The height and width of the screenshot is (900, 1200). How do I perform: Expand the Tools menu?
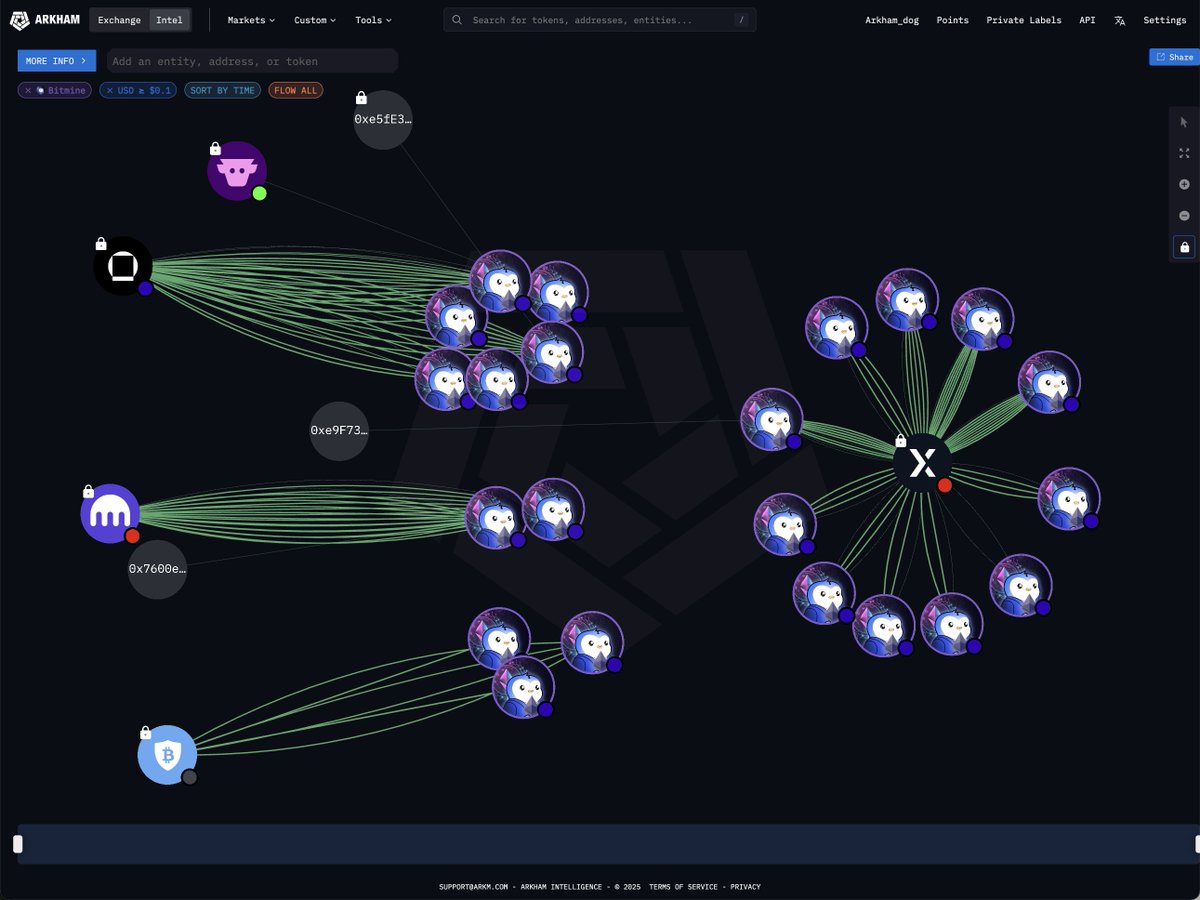pos(371,19)
